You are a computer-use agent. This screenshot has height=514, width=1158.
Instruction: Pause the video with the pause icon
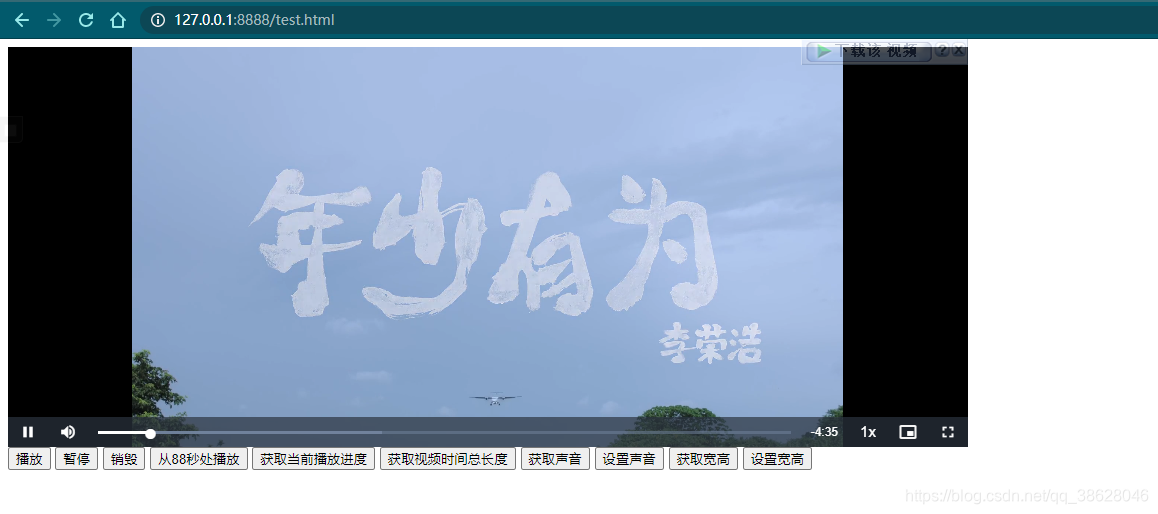27,432
